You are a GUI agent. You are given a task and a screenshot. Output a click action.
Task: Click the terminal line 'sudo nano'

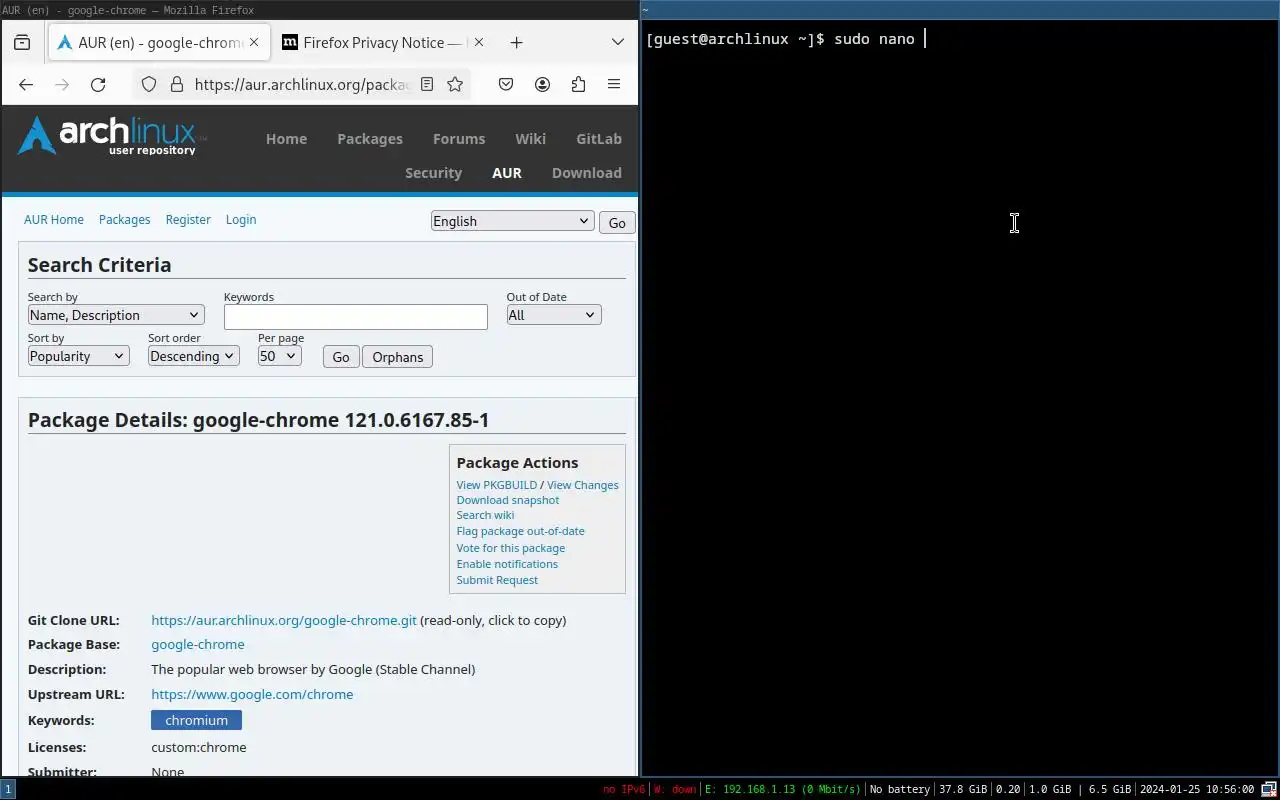[x=874, y=39]
